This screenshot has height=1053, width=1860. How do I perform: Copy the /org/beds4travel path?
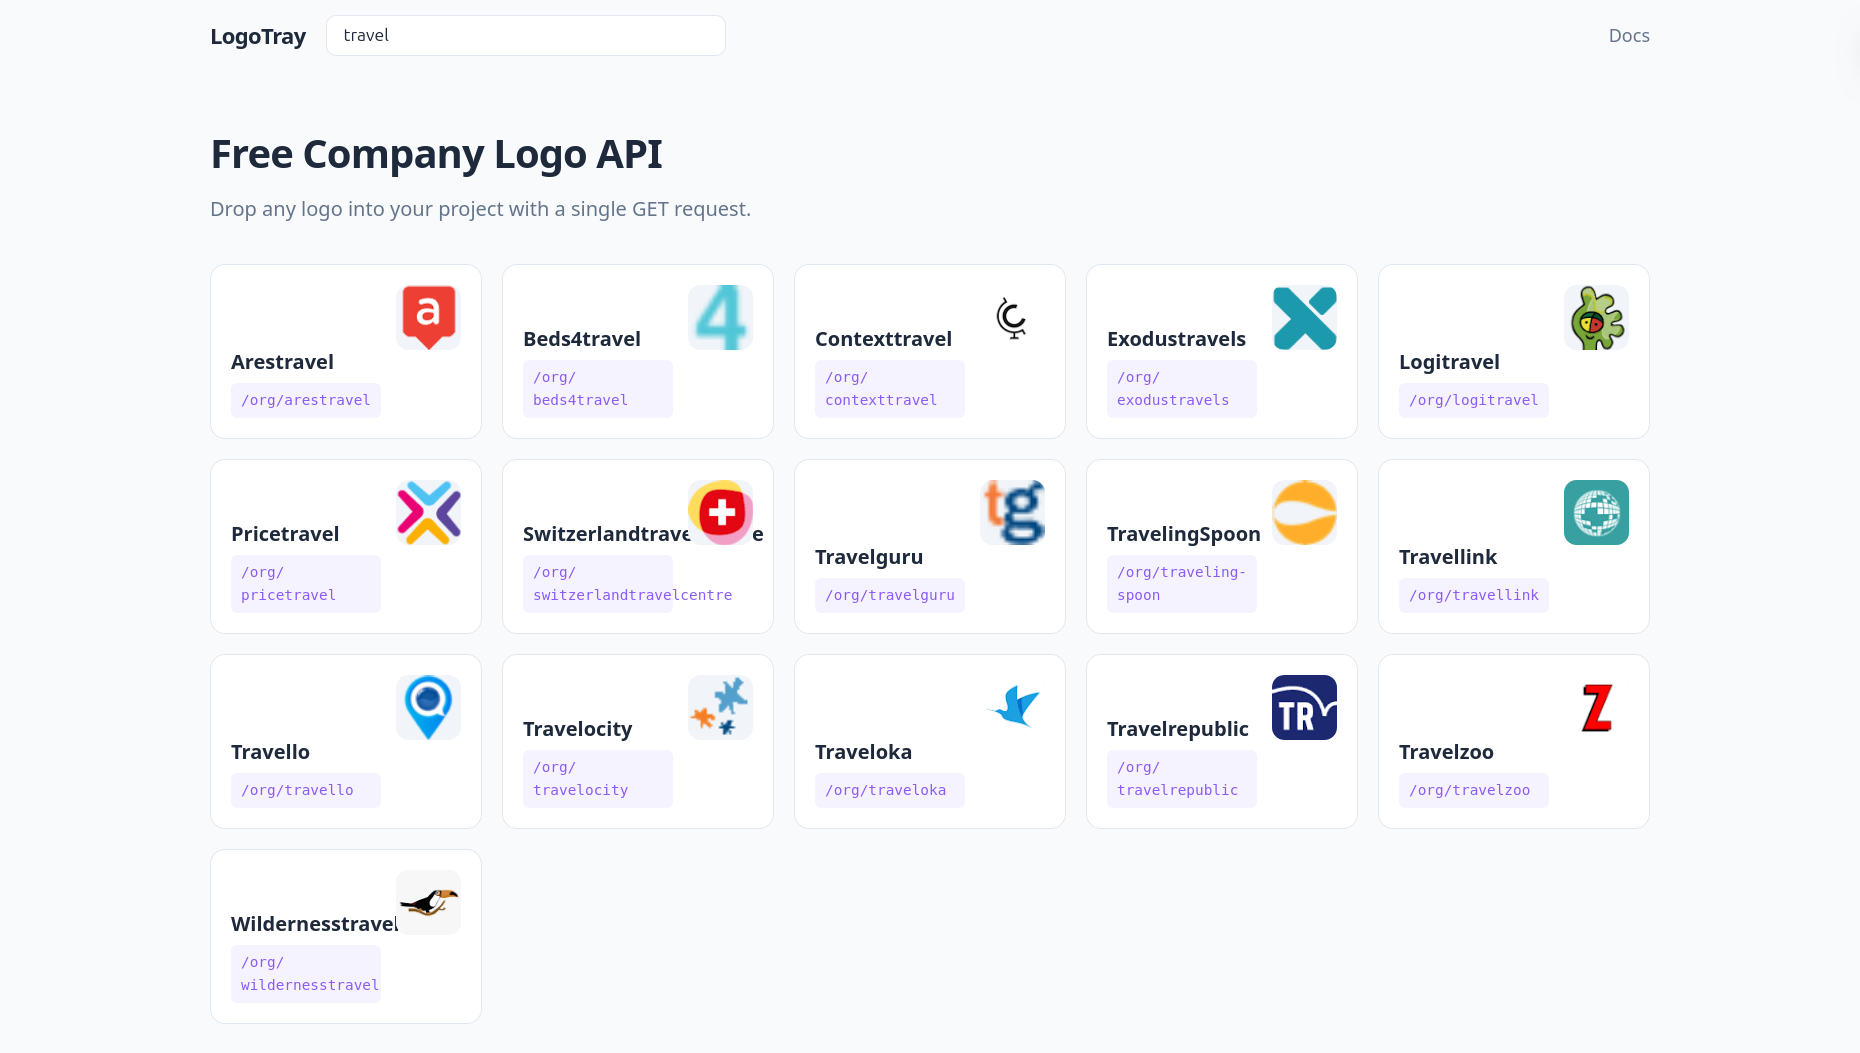[598, 388]
